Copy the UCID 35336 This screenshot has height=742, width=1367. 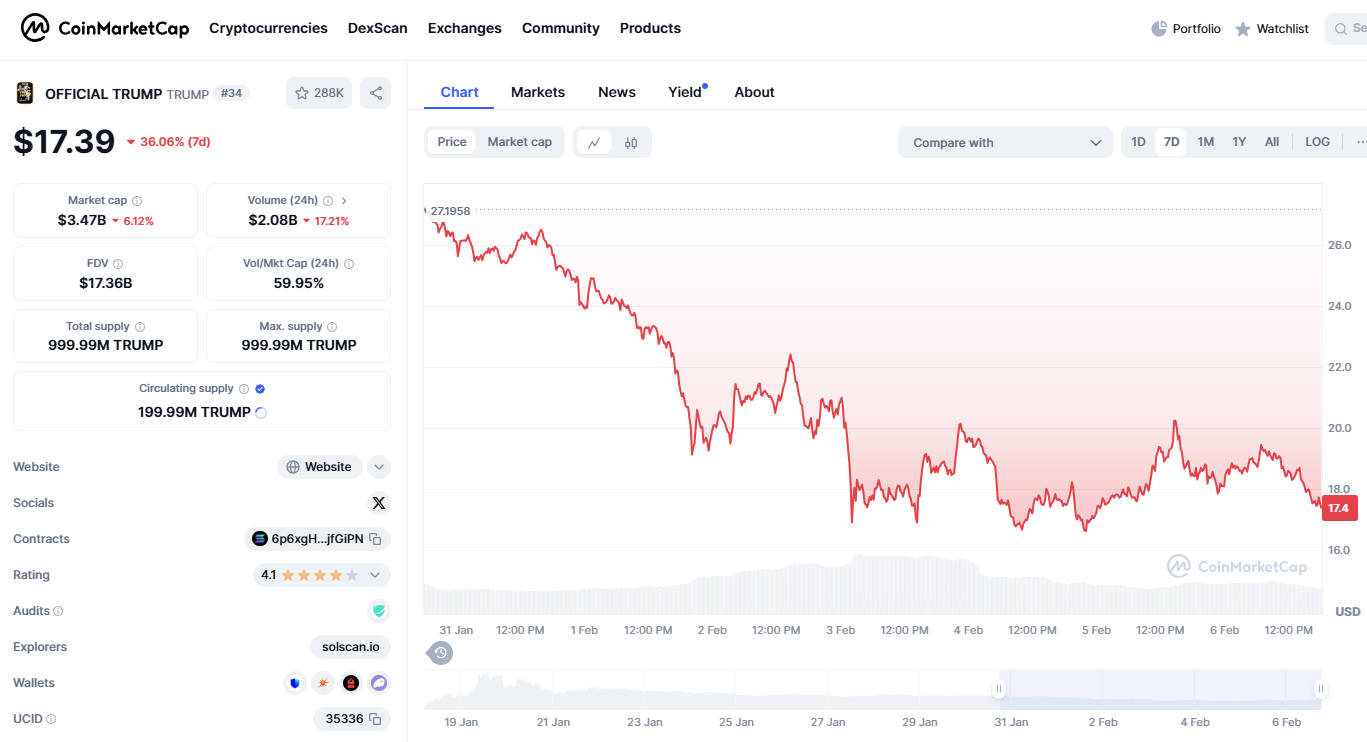[375, 719]
